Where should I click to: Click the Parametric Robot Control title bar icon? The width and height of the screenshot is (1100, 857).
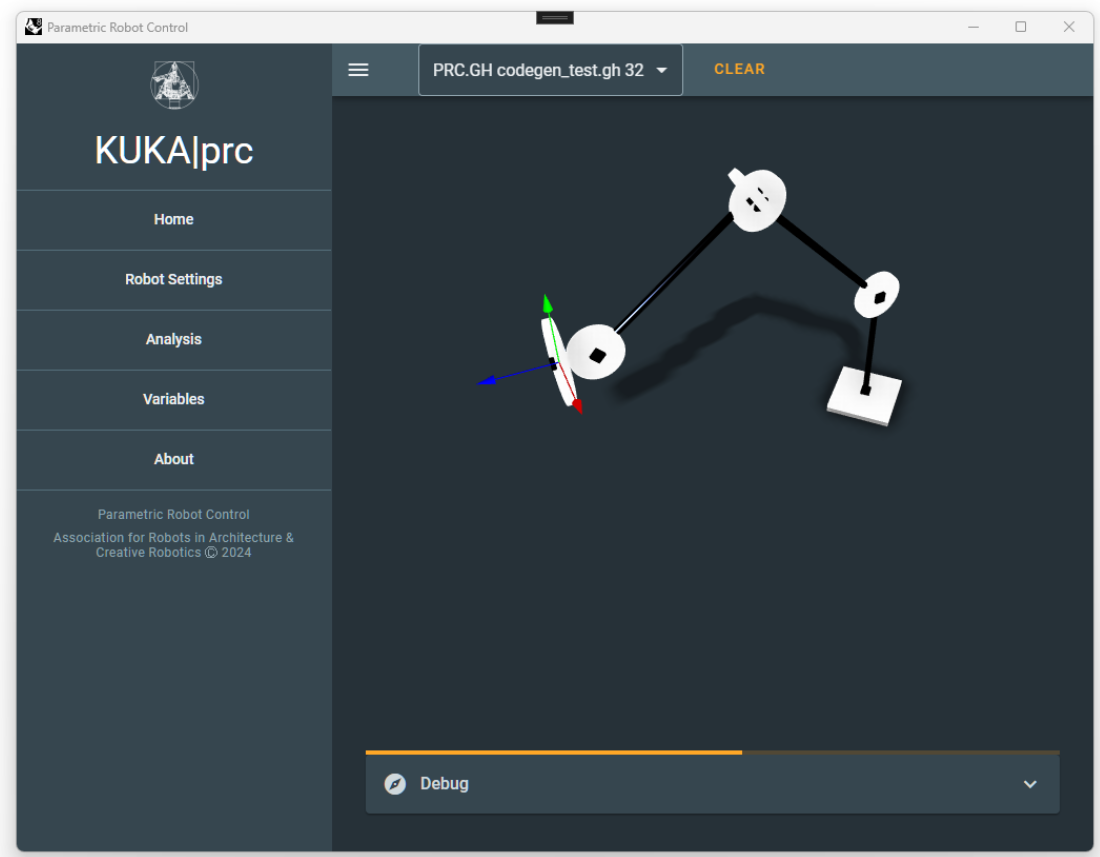(34, 27)
